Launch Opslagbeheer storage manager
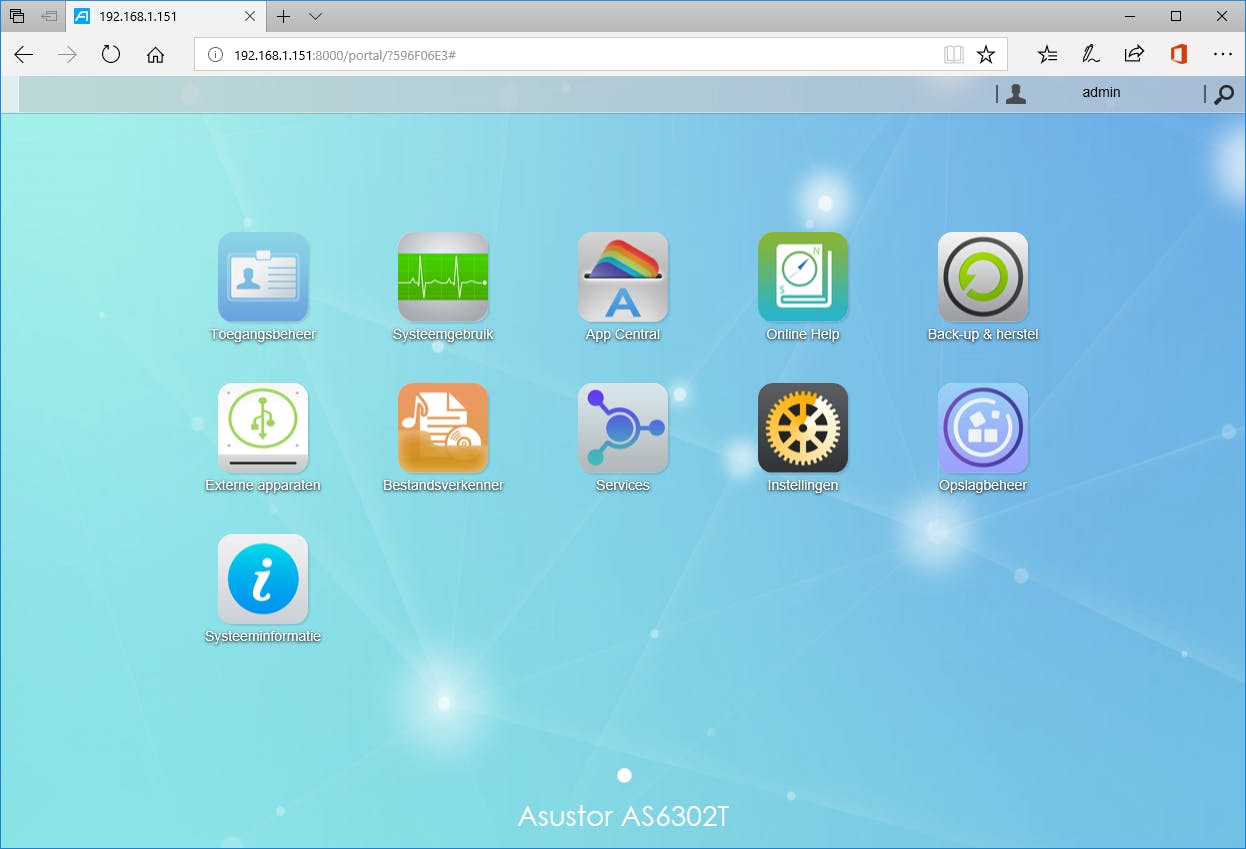Viewport: 1246px width, 849px height. click(983, 428)
